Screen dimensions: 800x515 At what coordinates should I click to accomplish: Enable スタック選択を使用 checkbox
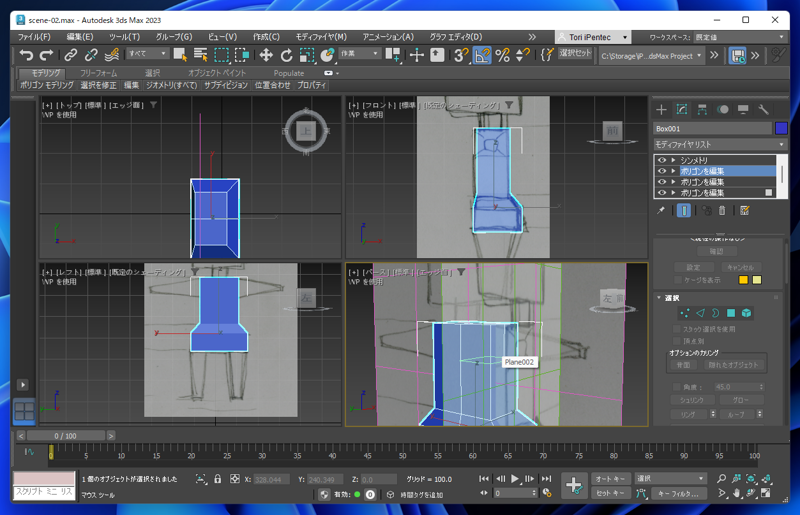[677, 329]
